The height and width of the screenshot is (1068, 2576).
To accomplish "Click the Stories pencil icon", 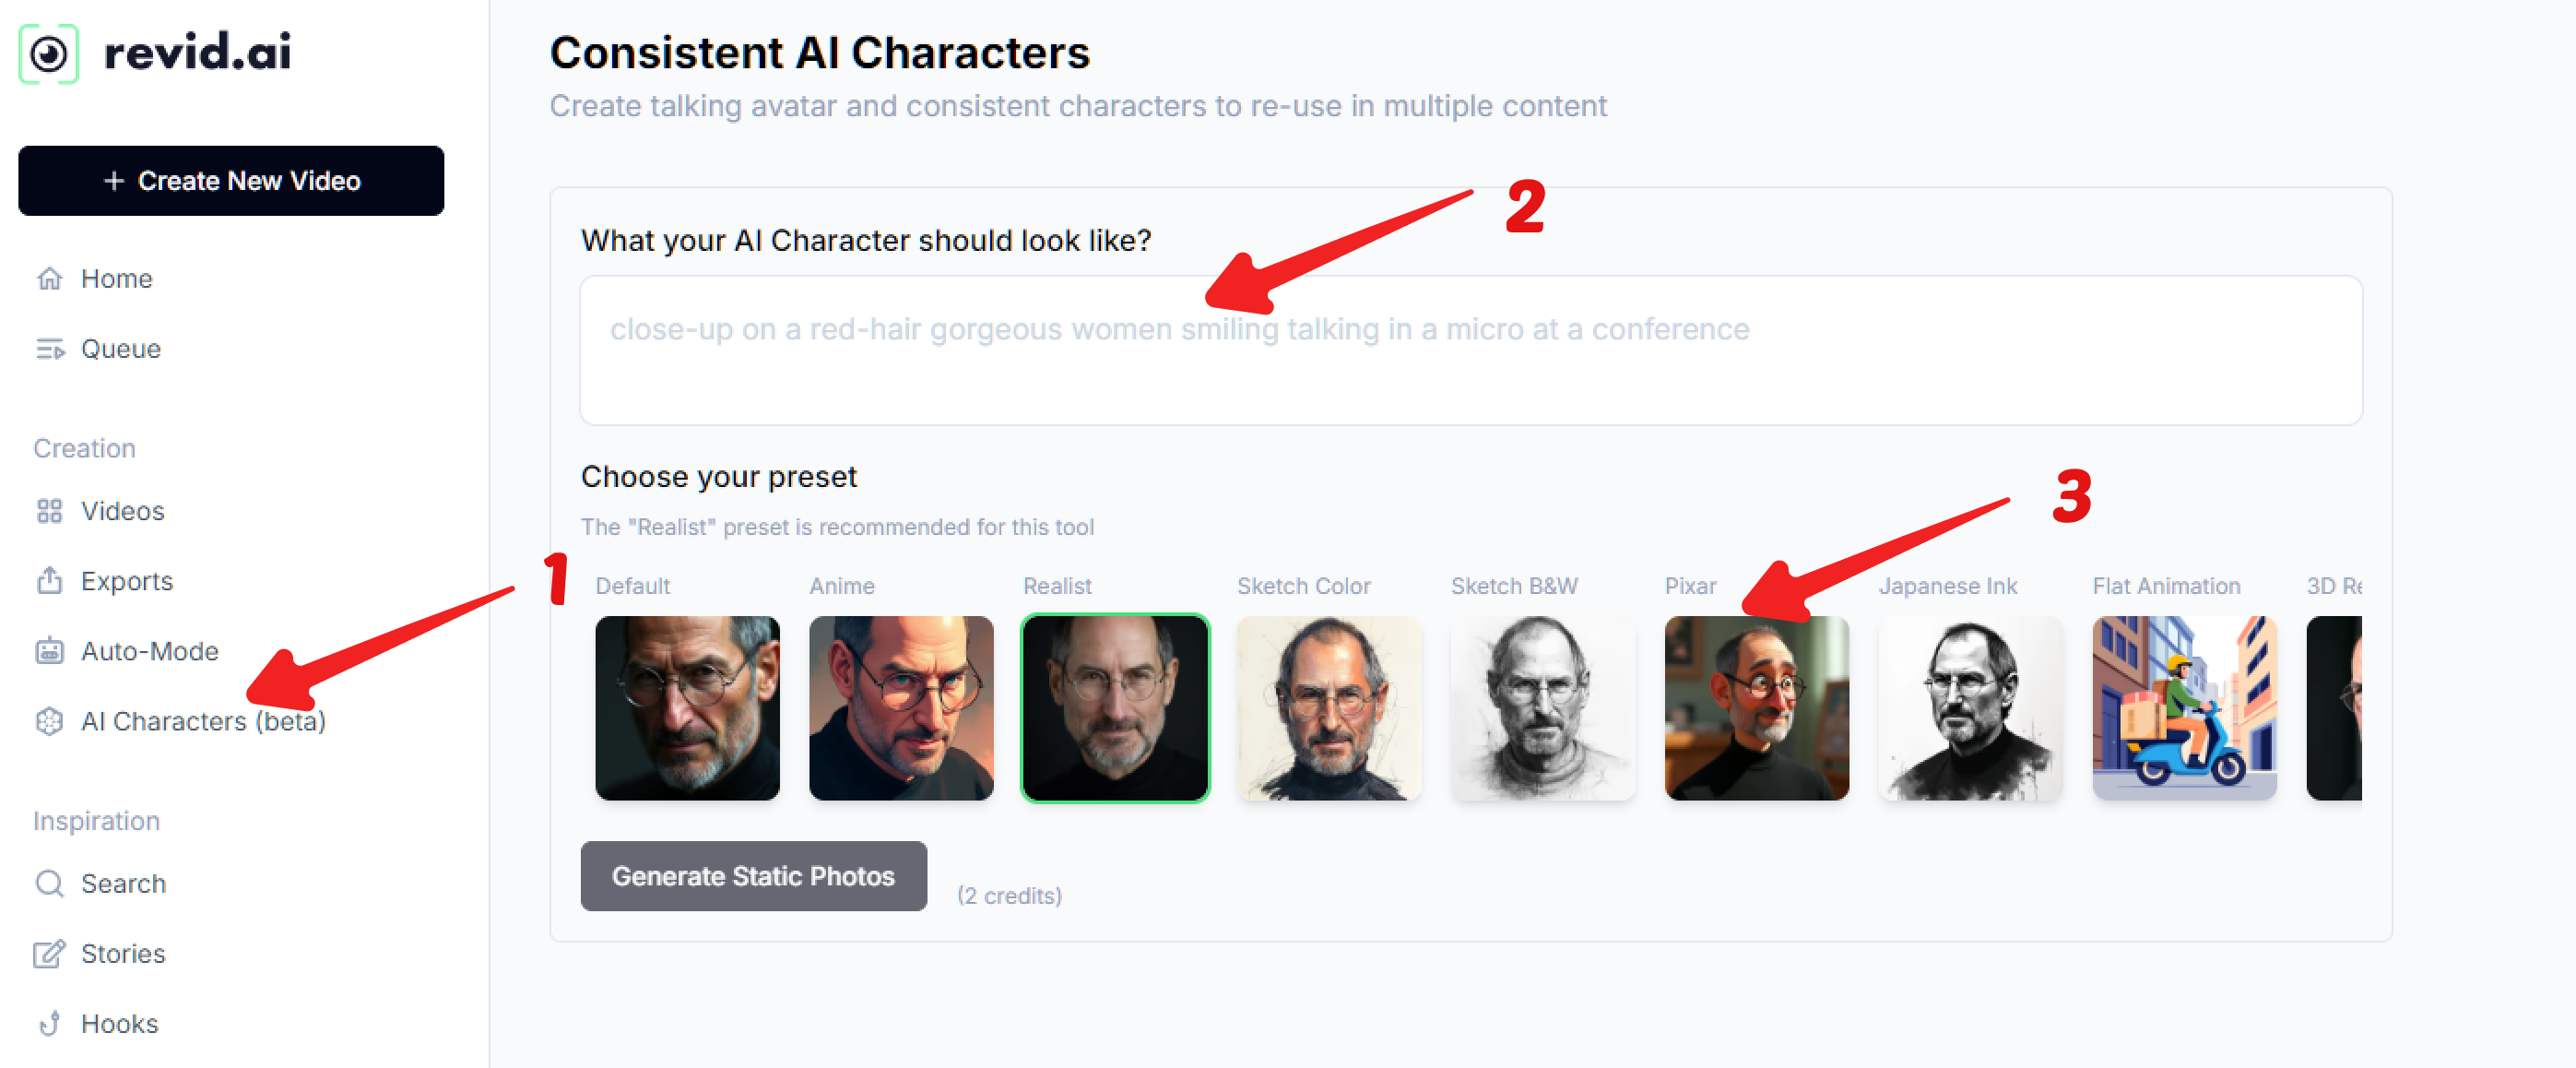I will pos(49,954).
